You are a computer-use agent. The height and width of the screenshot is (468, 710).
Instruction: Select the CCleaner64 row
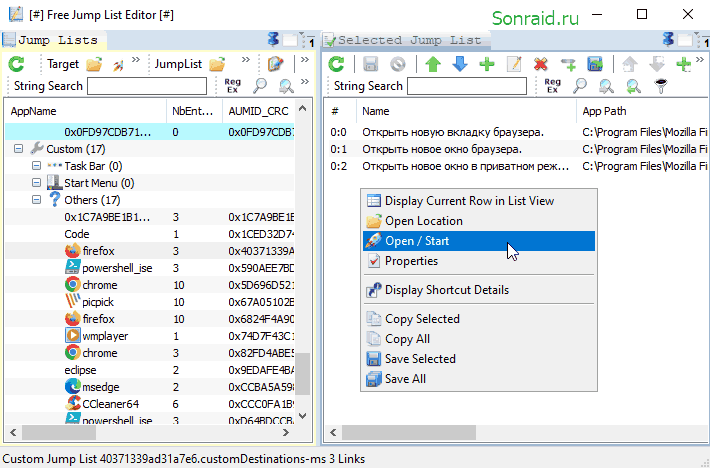[x=150, y=404]
